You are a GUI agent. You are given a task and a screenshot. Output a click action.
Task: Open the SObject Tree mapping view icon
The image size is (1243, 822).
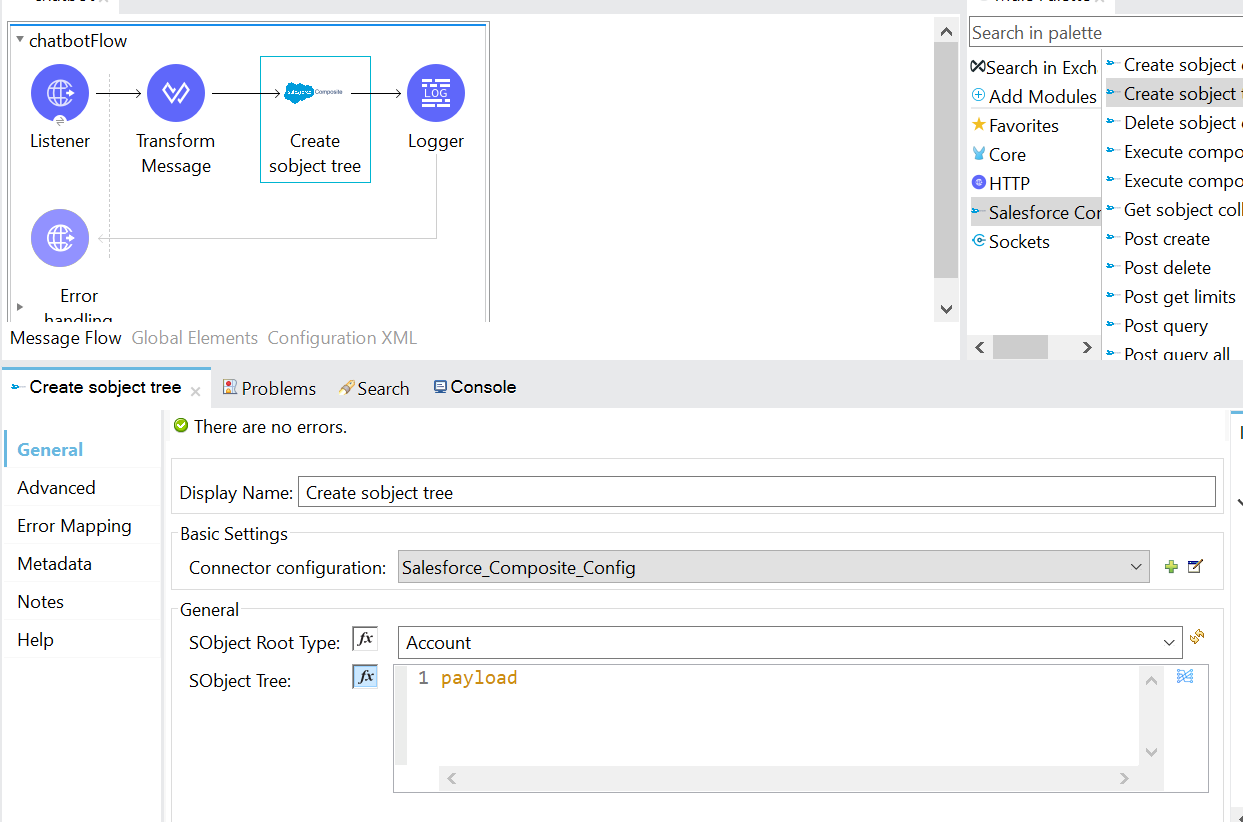coord(1185,677)
